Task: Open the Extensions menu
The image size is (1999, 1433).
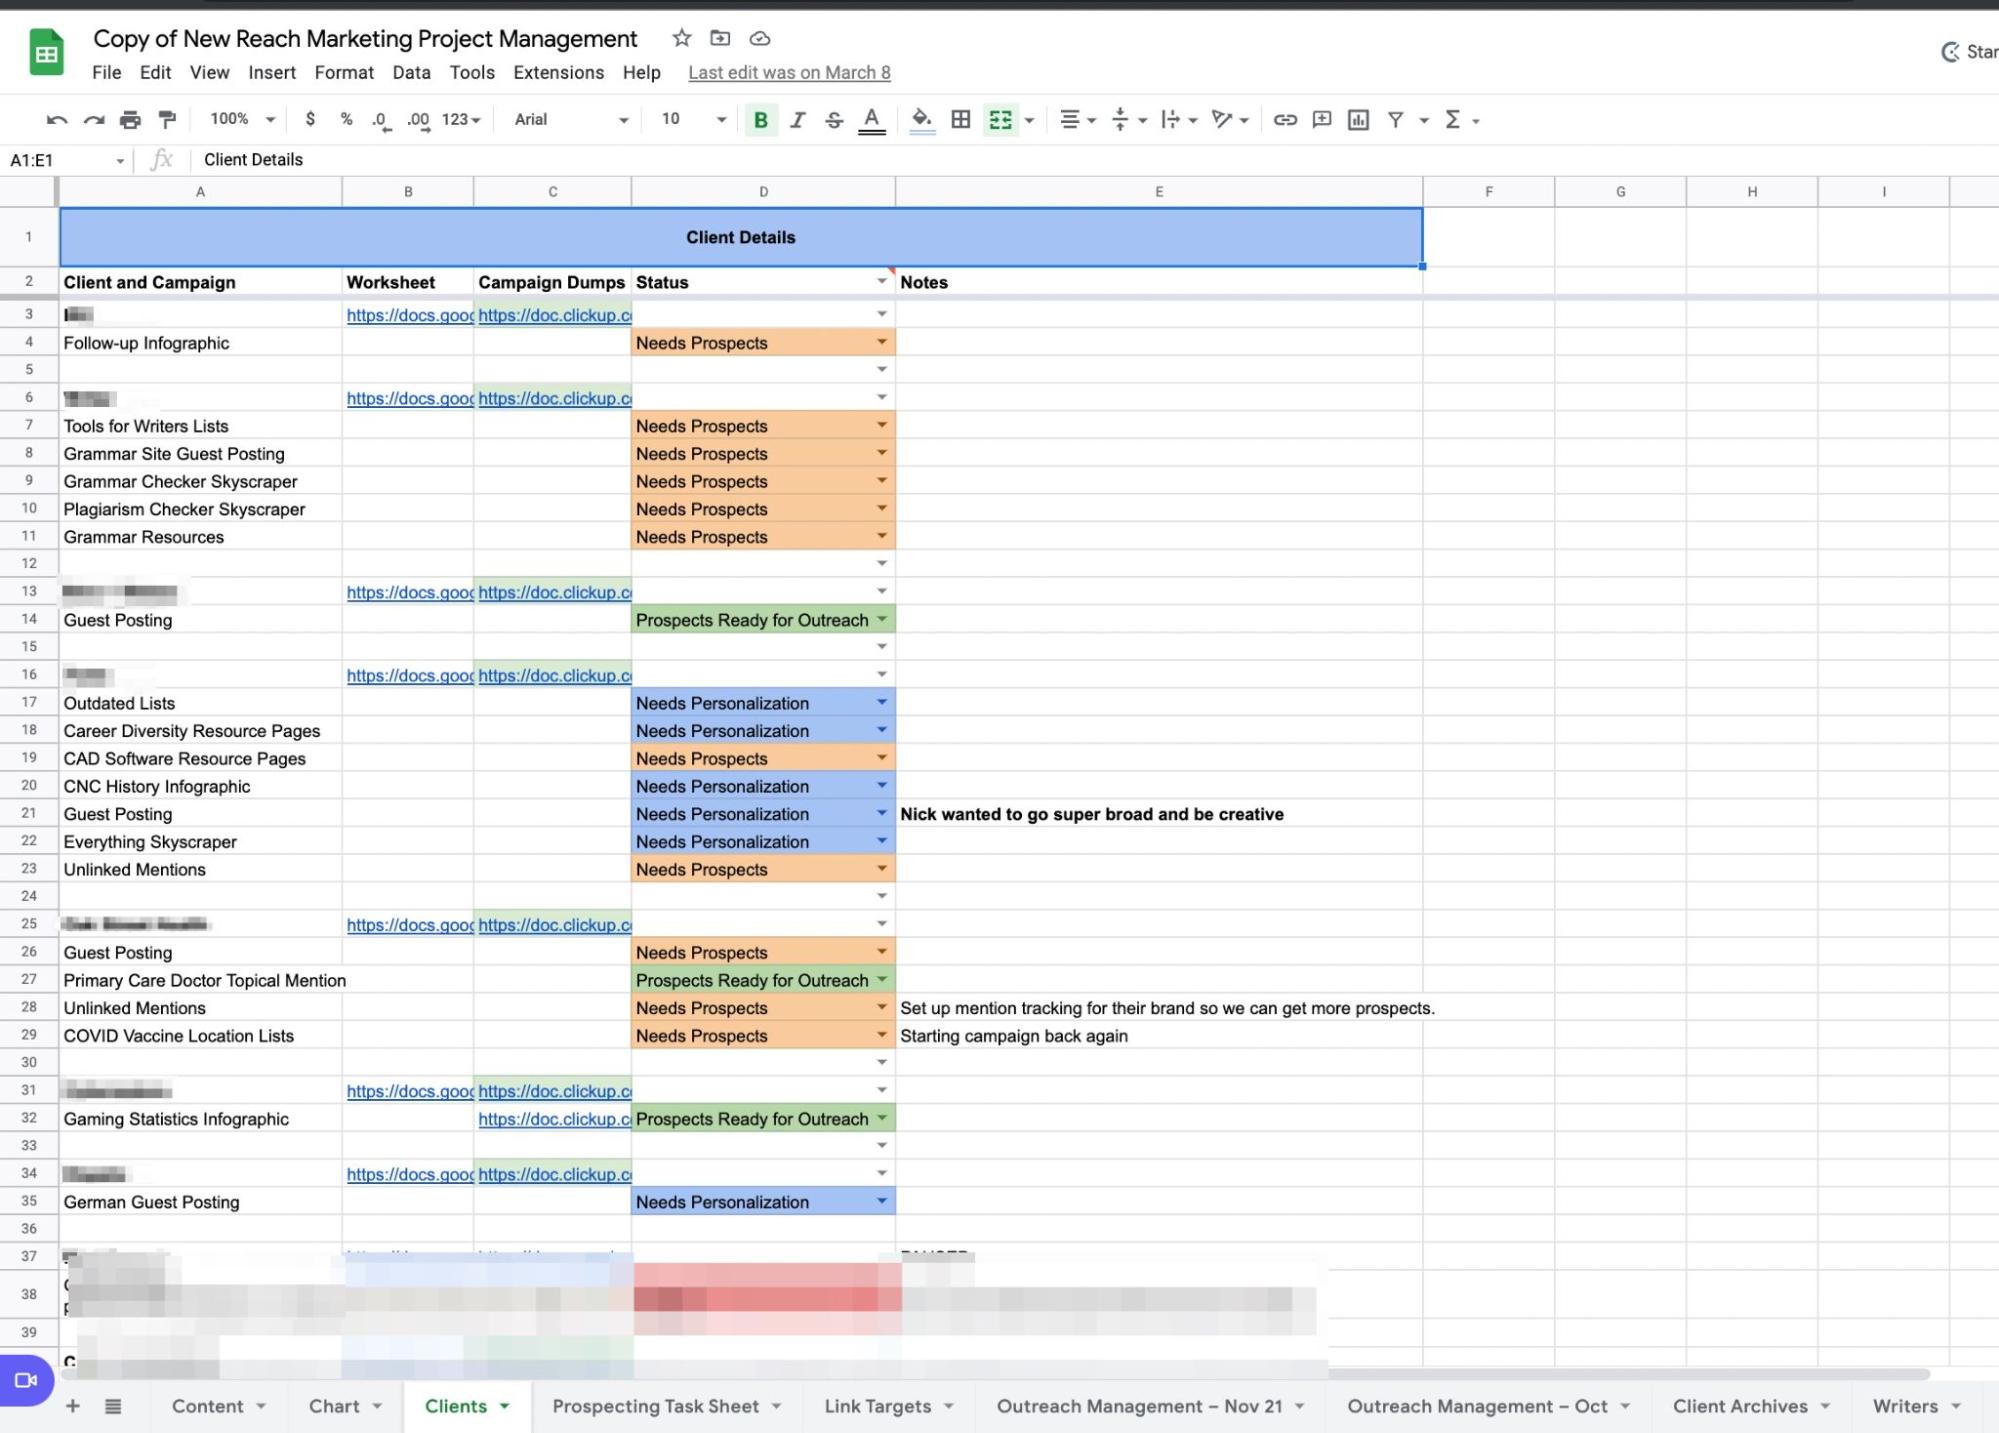Action: [x=558, y=72]
